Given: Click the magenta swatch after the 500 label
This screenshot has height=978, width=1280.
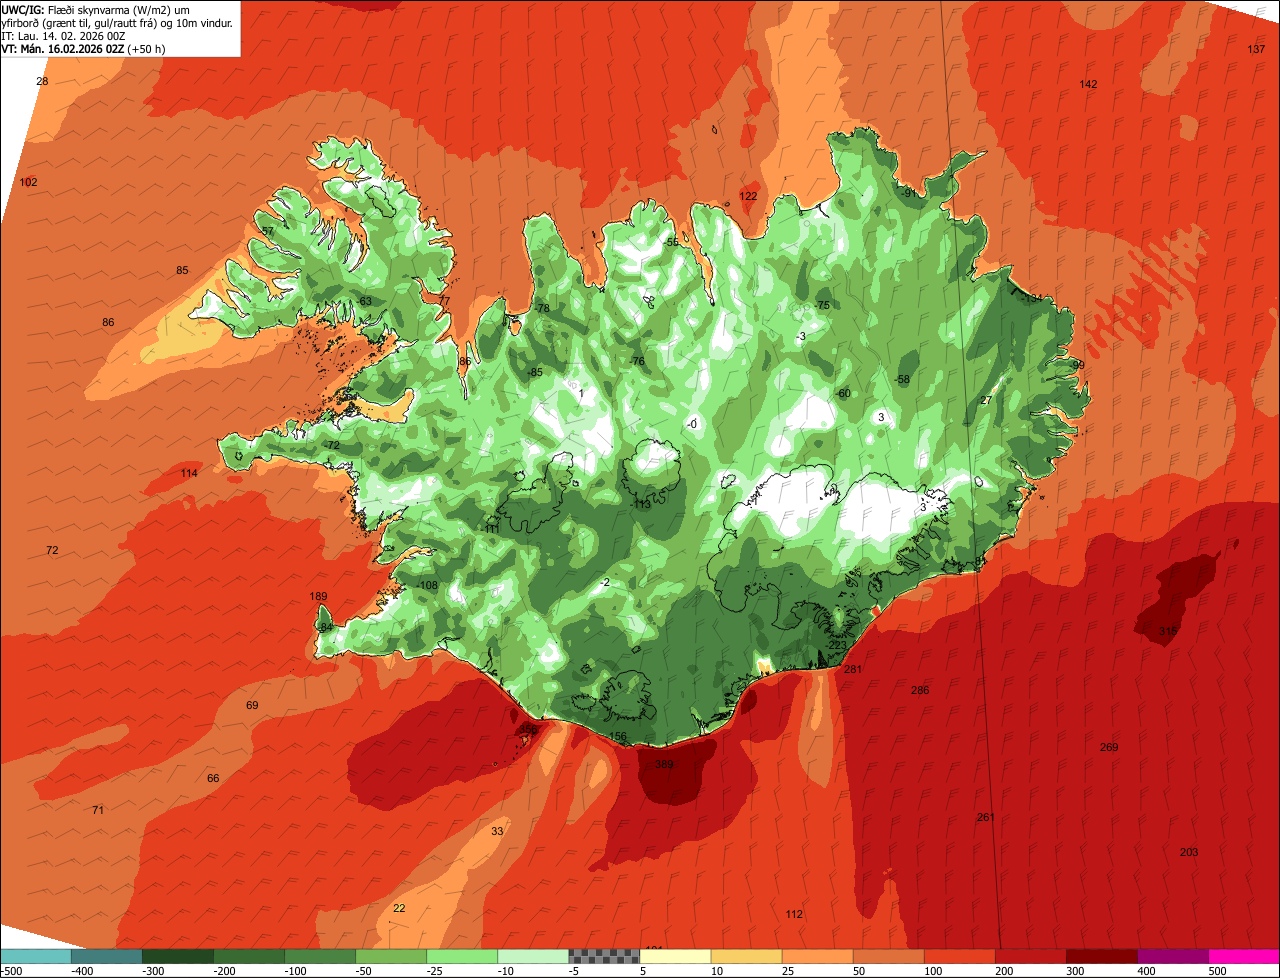Looking at the screenshot, I should [x=1244, y=956].
